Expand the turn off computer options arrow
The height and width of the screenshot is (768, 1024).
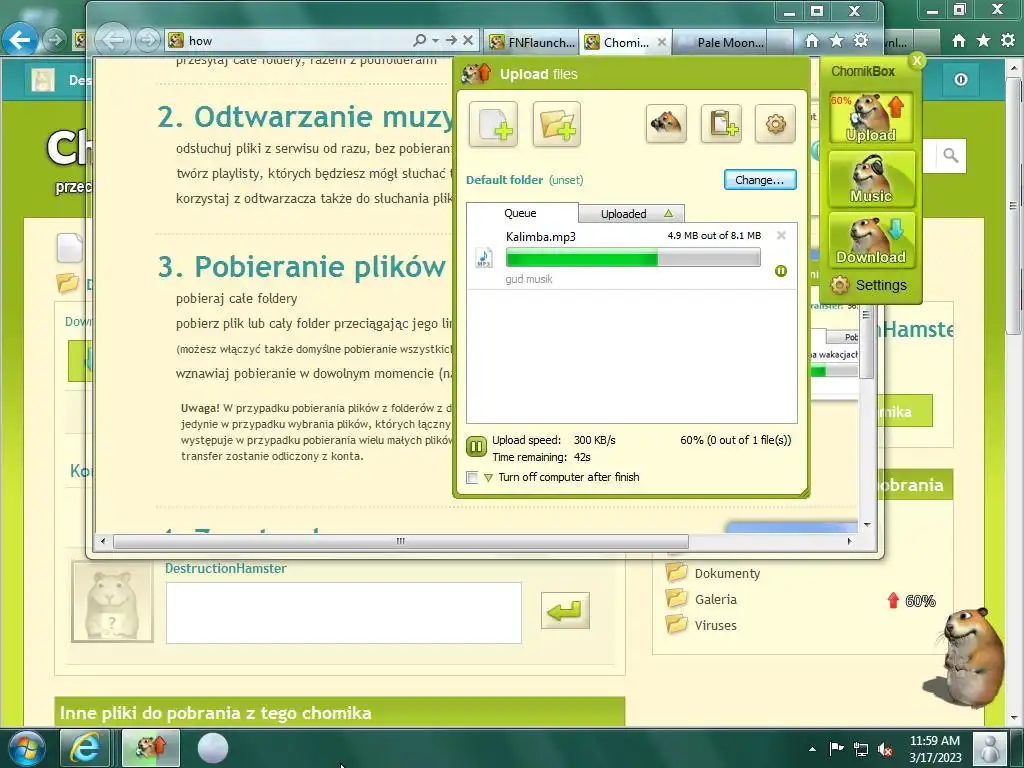coord(488,477)
